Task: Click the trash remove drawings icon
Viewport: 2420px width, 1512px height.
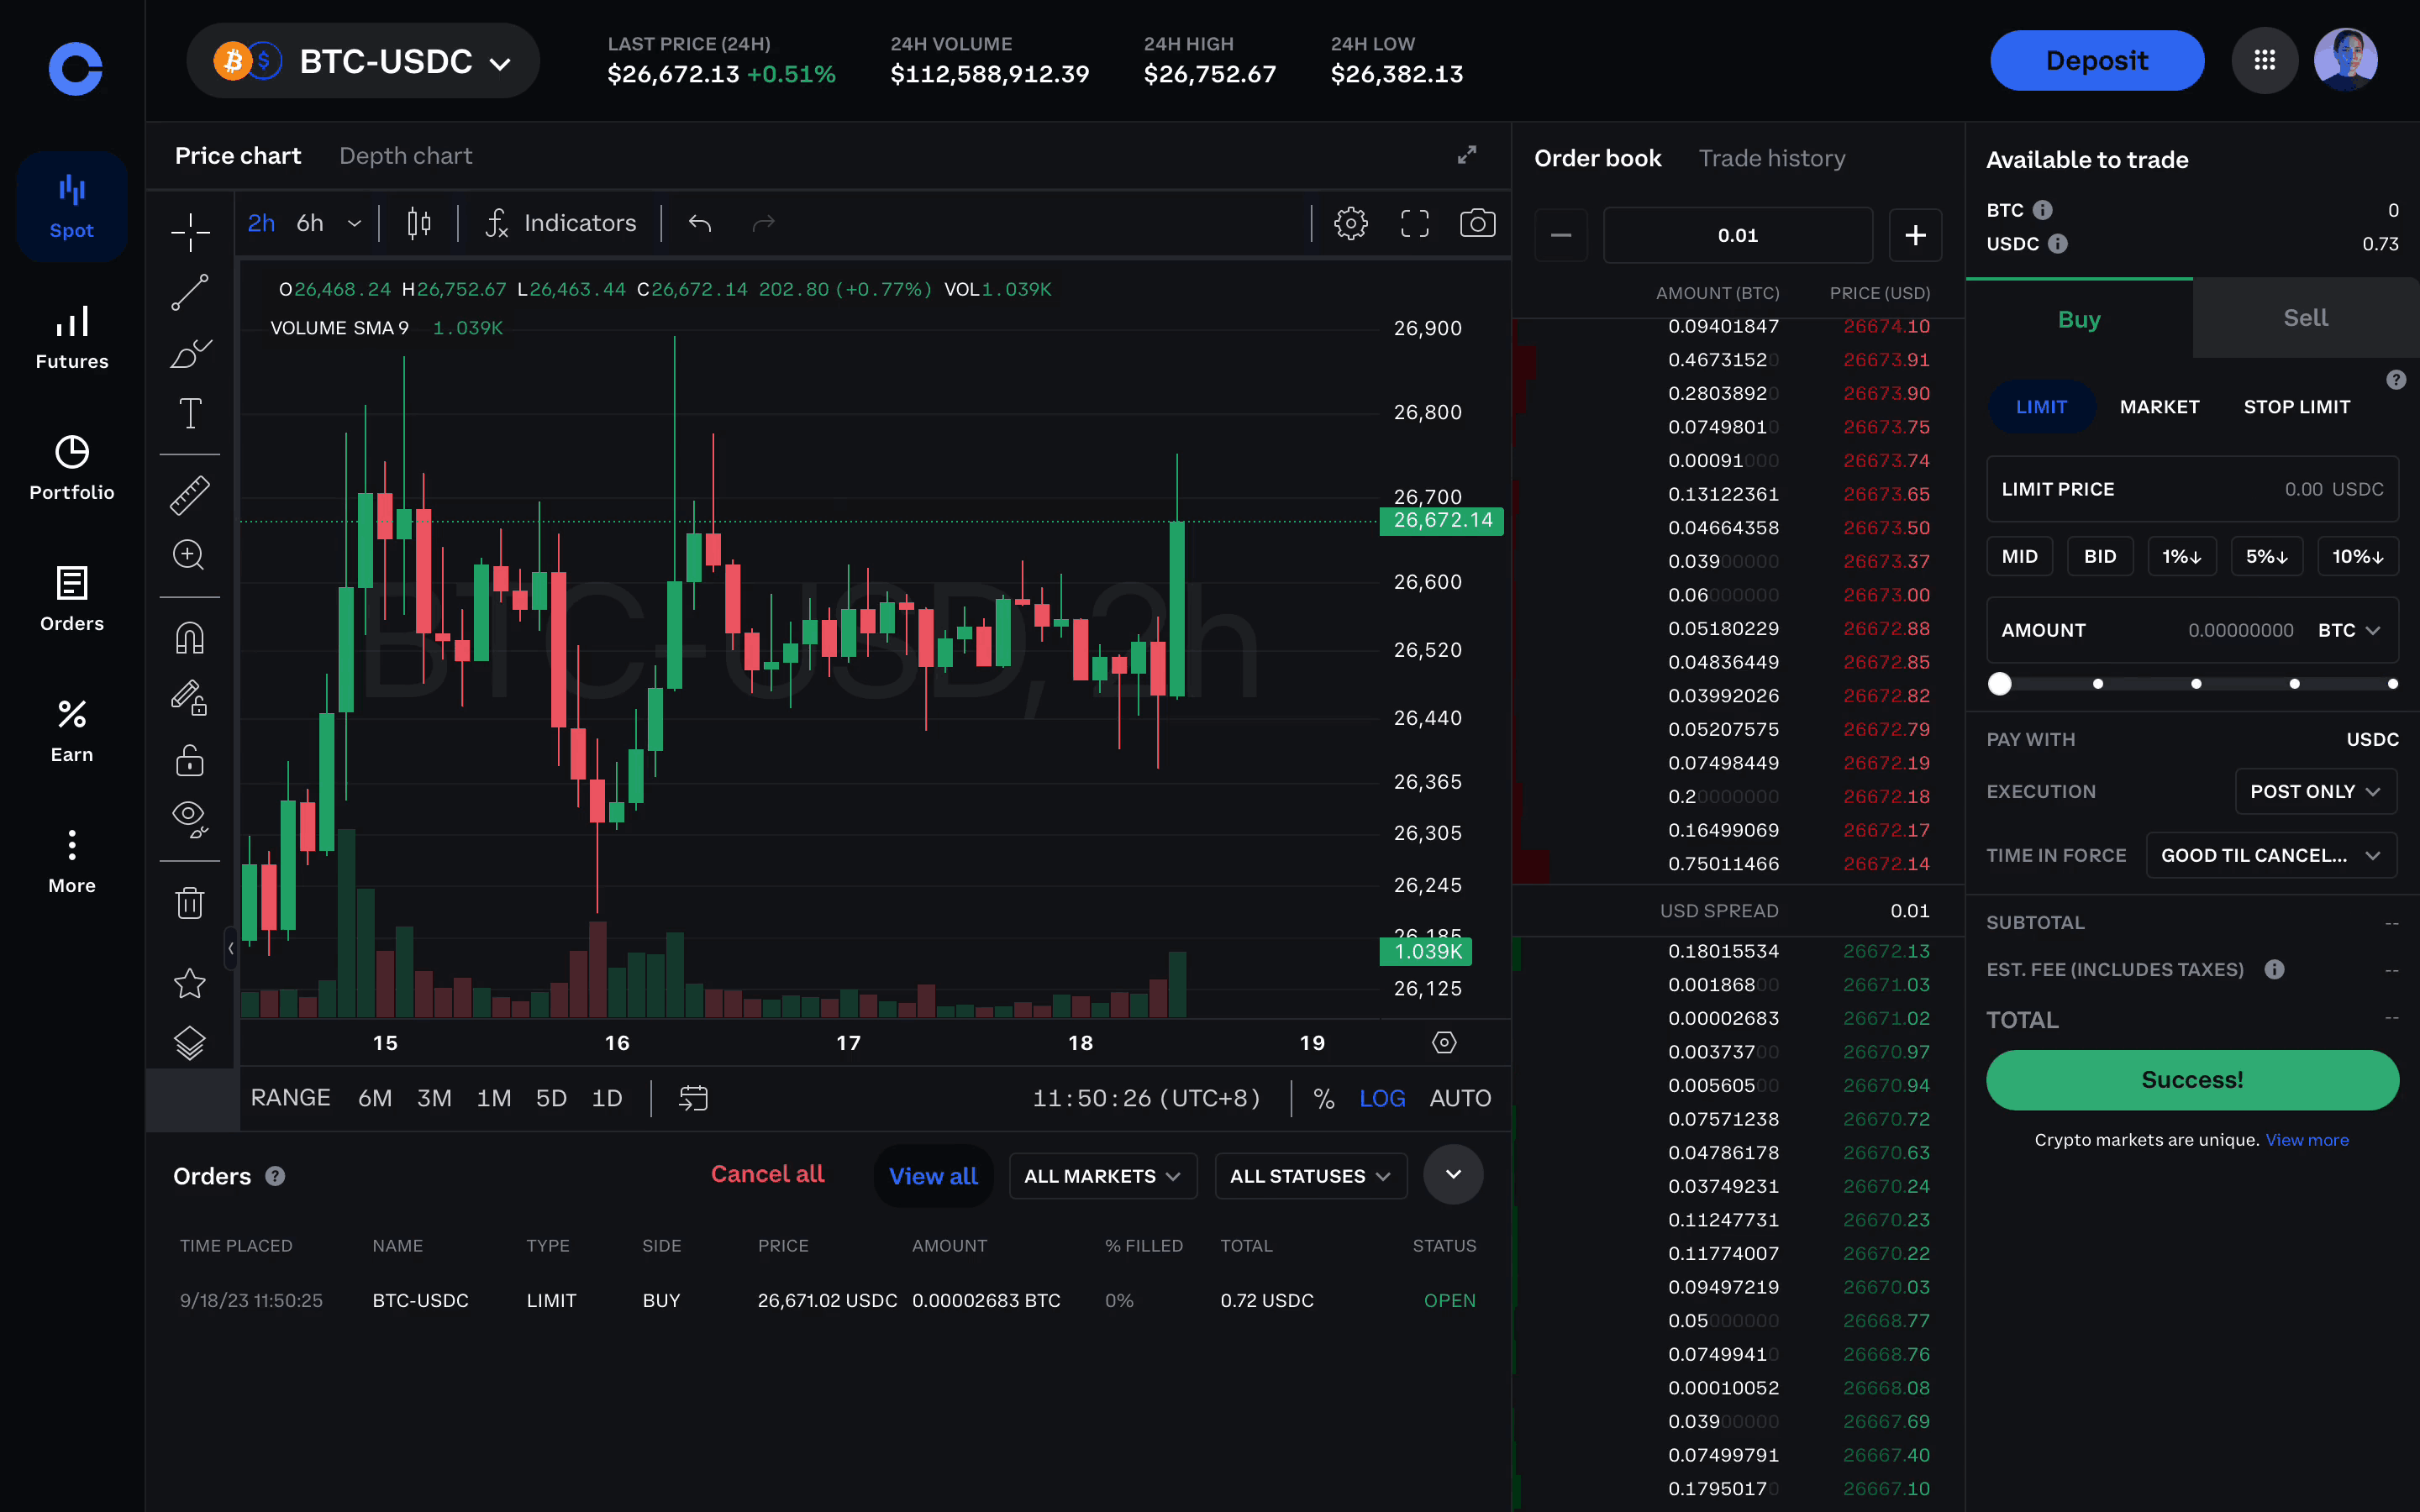Action: [x=189, y=903]
